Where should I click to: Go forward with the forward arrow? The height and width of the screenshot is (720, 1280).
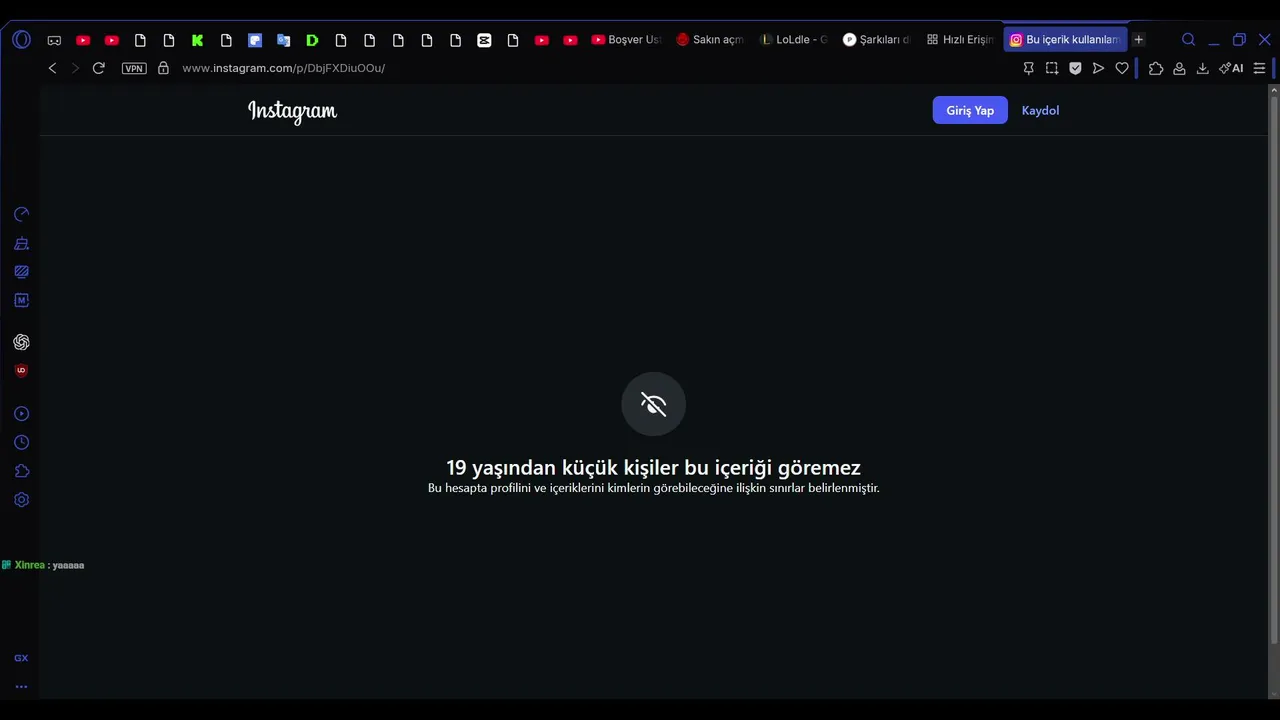click(x=75, y=68)
